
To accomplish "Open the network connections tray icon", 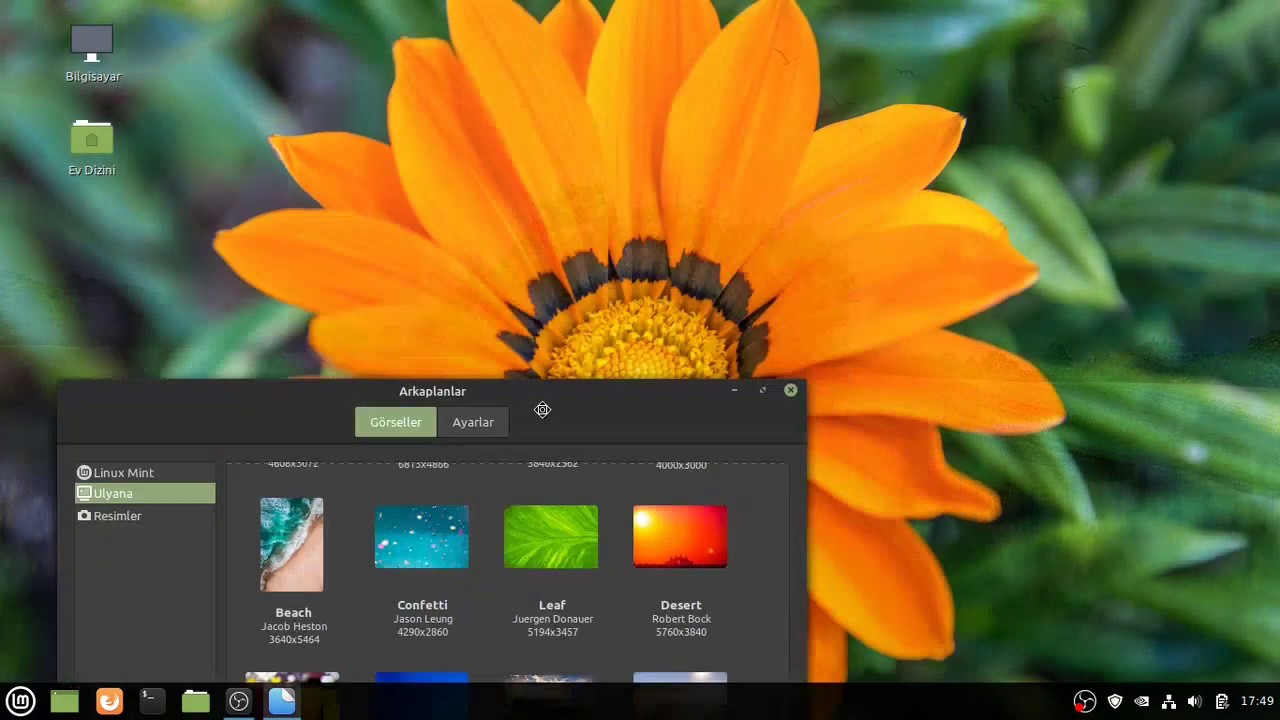I will click(x=1168, y=701).
